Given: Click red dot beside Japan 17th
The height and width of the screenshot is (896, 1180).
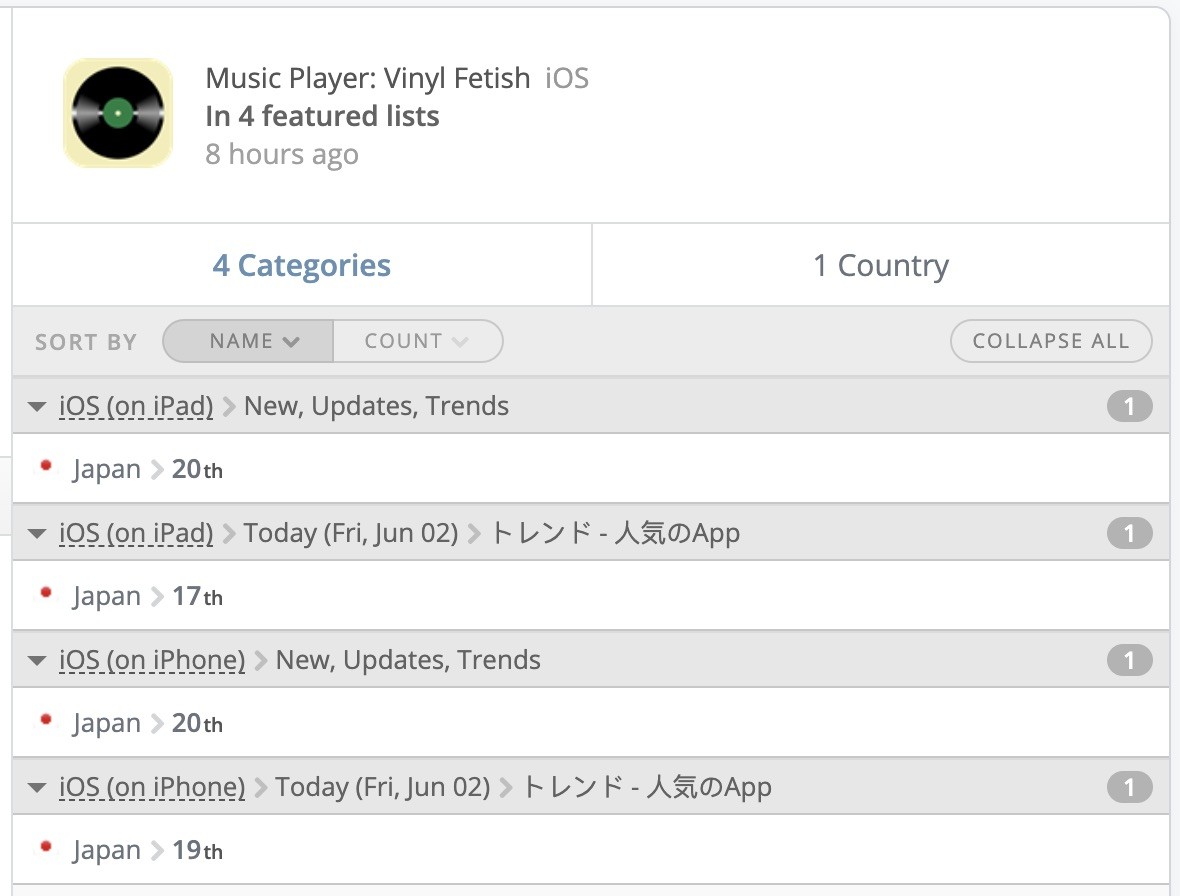Looking at the screenshot, I should [45, 593].
